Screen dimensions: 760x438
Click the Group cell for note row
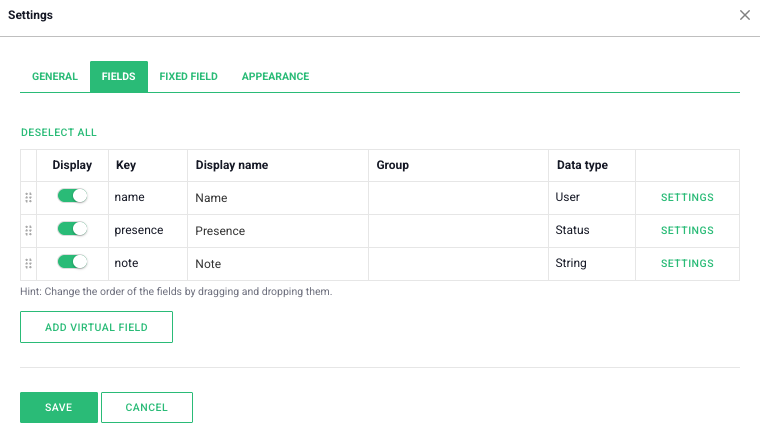tap(457, 264)
